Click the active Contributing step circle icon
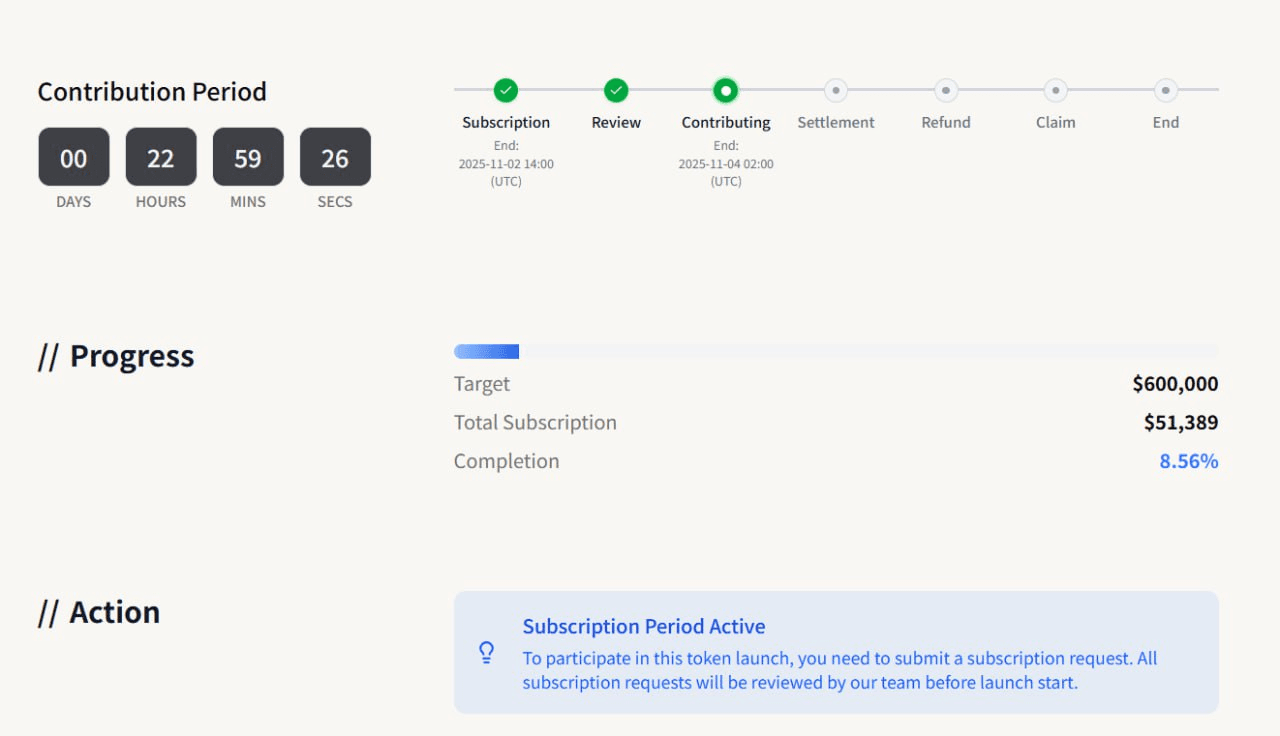The image size is (1280, 736). coord(726,91)
